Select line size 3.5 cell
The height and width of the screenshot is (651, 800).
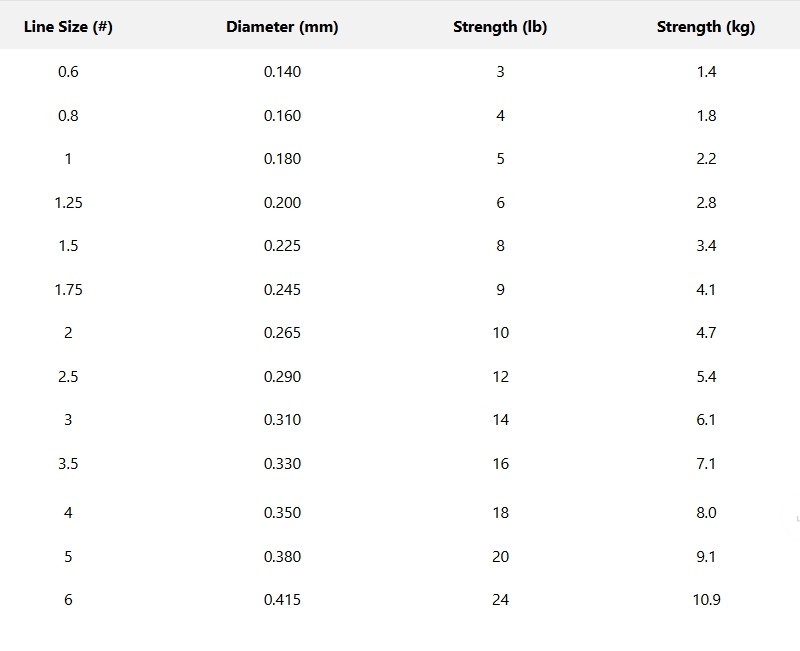[x=68, y=463]
